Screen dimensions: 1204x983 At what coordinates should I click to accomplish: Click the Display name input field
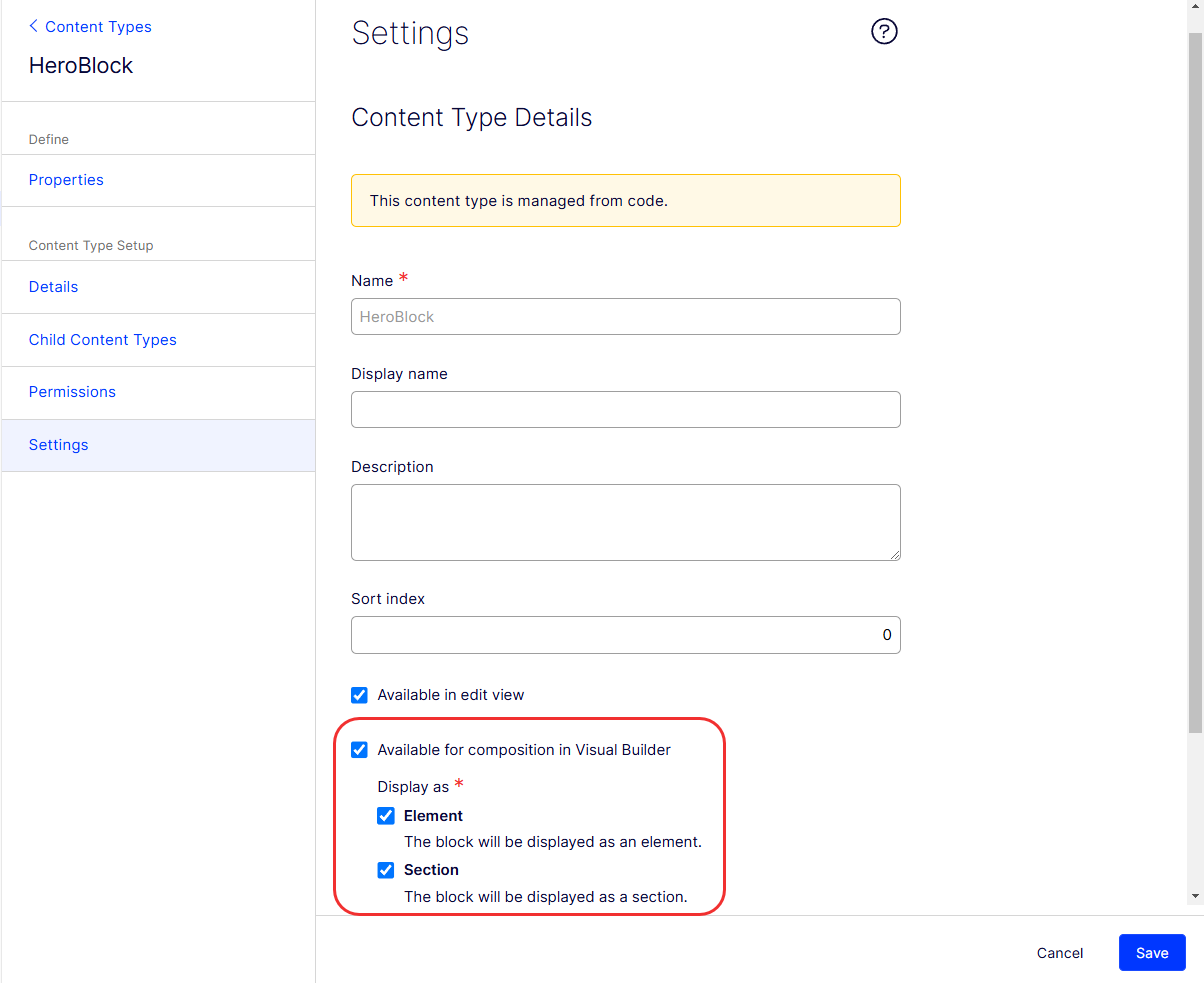pos(626,409)
